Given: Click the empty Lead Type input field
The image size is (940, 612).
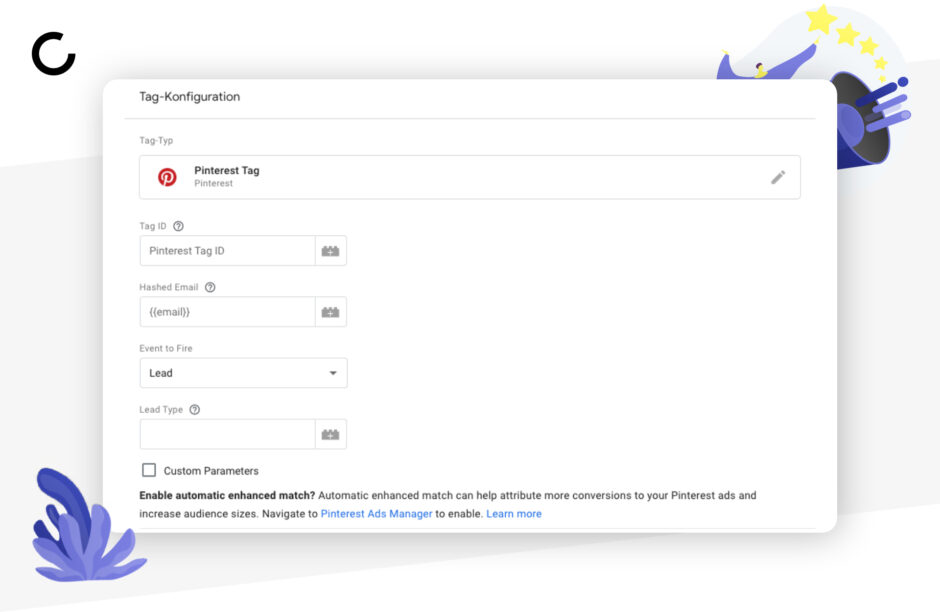Looking at the screenshot, I should pyautogui.click(x=227, y=434).
